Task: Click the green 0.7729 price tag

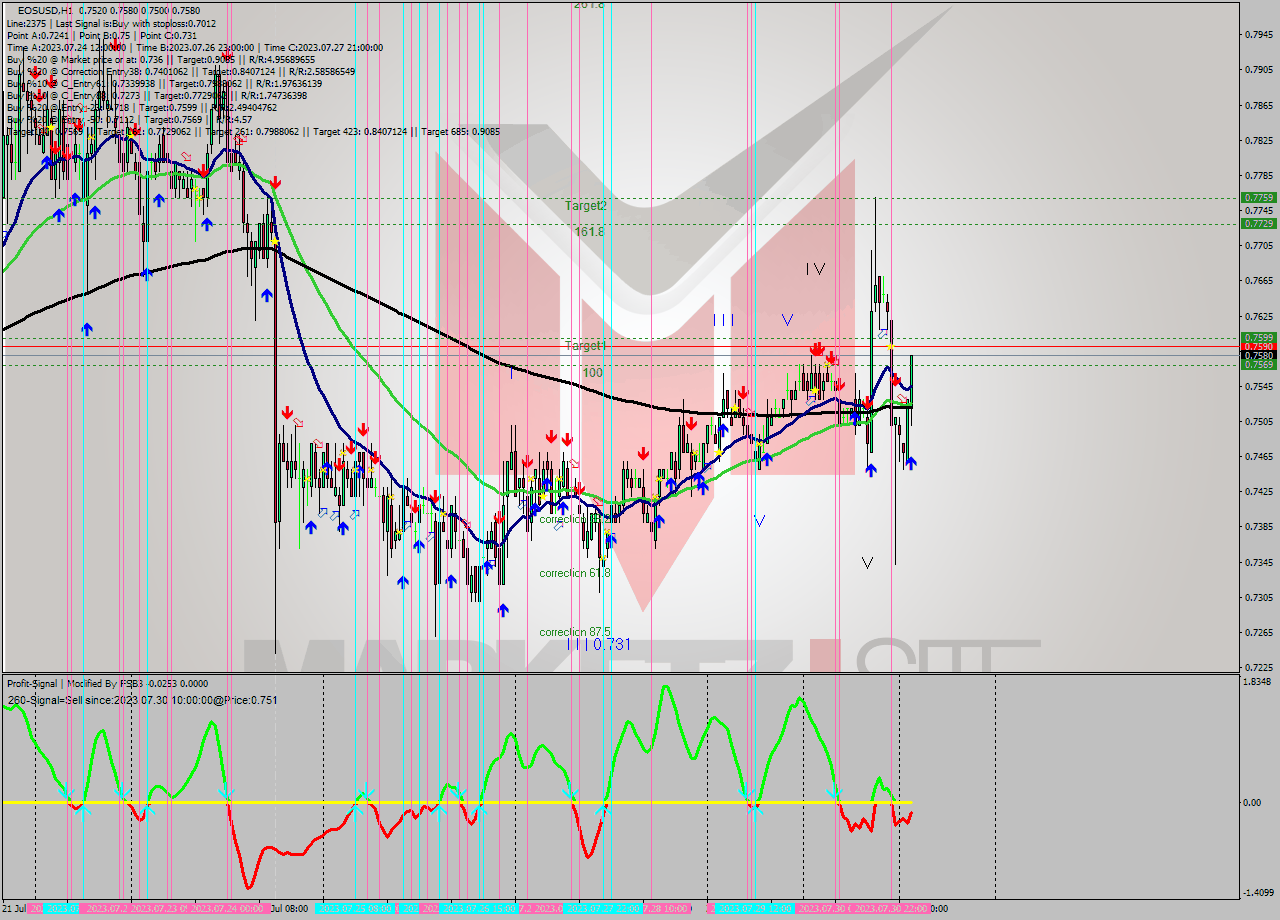Action: (1258, 224)
